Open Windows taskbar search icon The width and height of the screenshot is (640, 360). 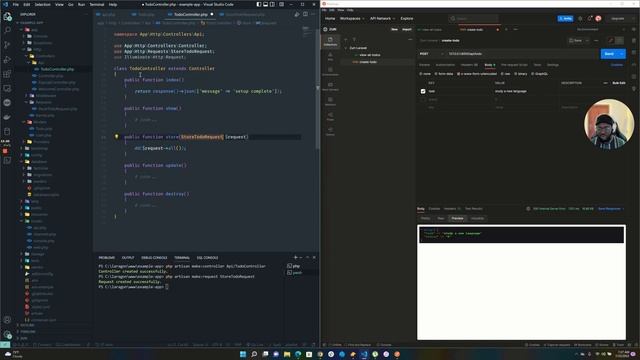(x=254, y=354)
